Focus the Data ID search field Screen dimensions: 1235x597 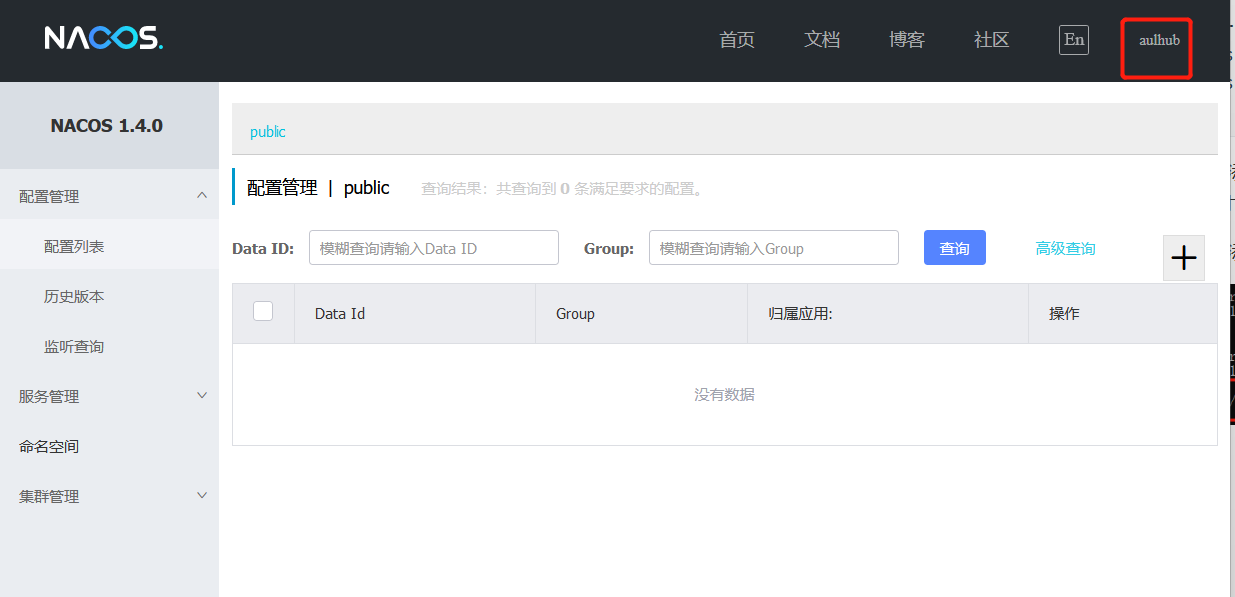pyautogui.click(x=434, y=248)
